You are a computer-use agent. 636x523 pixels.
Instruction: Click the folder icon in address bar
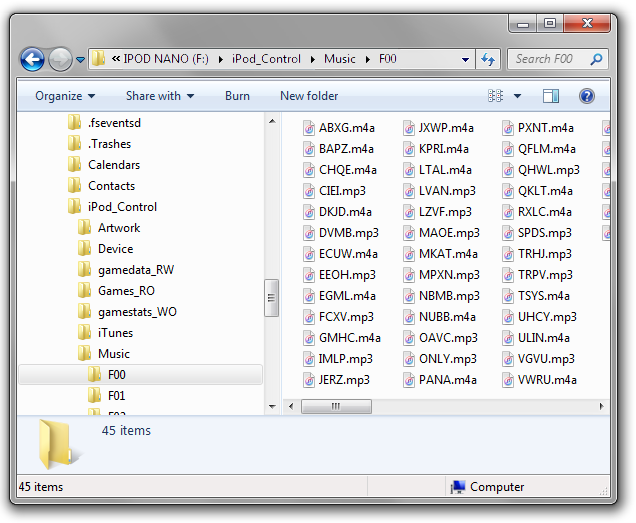coord(98,59)
